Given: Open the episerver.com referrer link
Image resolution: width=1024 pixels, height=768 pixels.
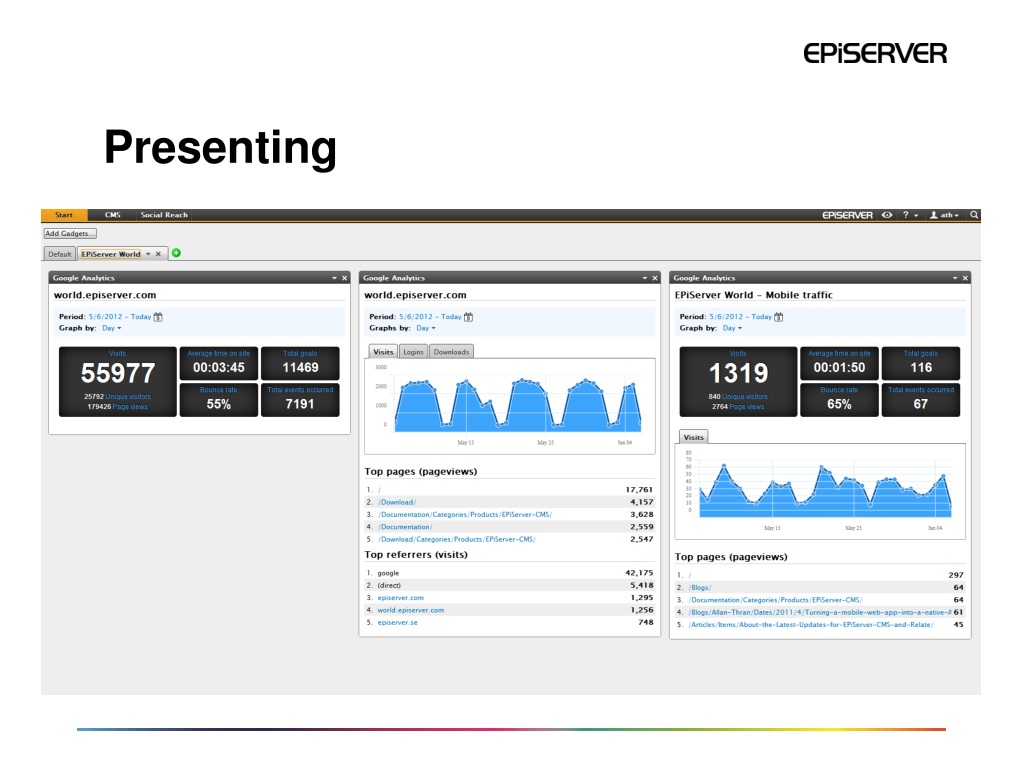Looking at the screenshot, I should coord(400,598).
